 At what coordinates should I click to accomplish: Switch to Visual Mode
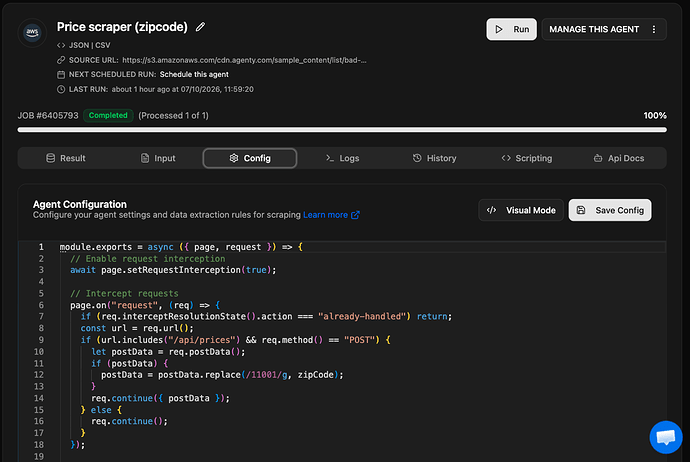521,210
